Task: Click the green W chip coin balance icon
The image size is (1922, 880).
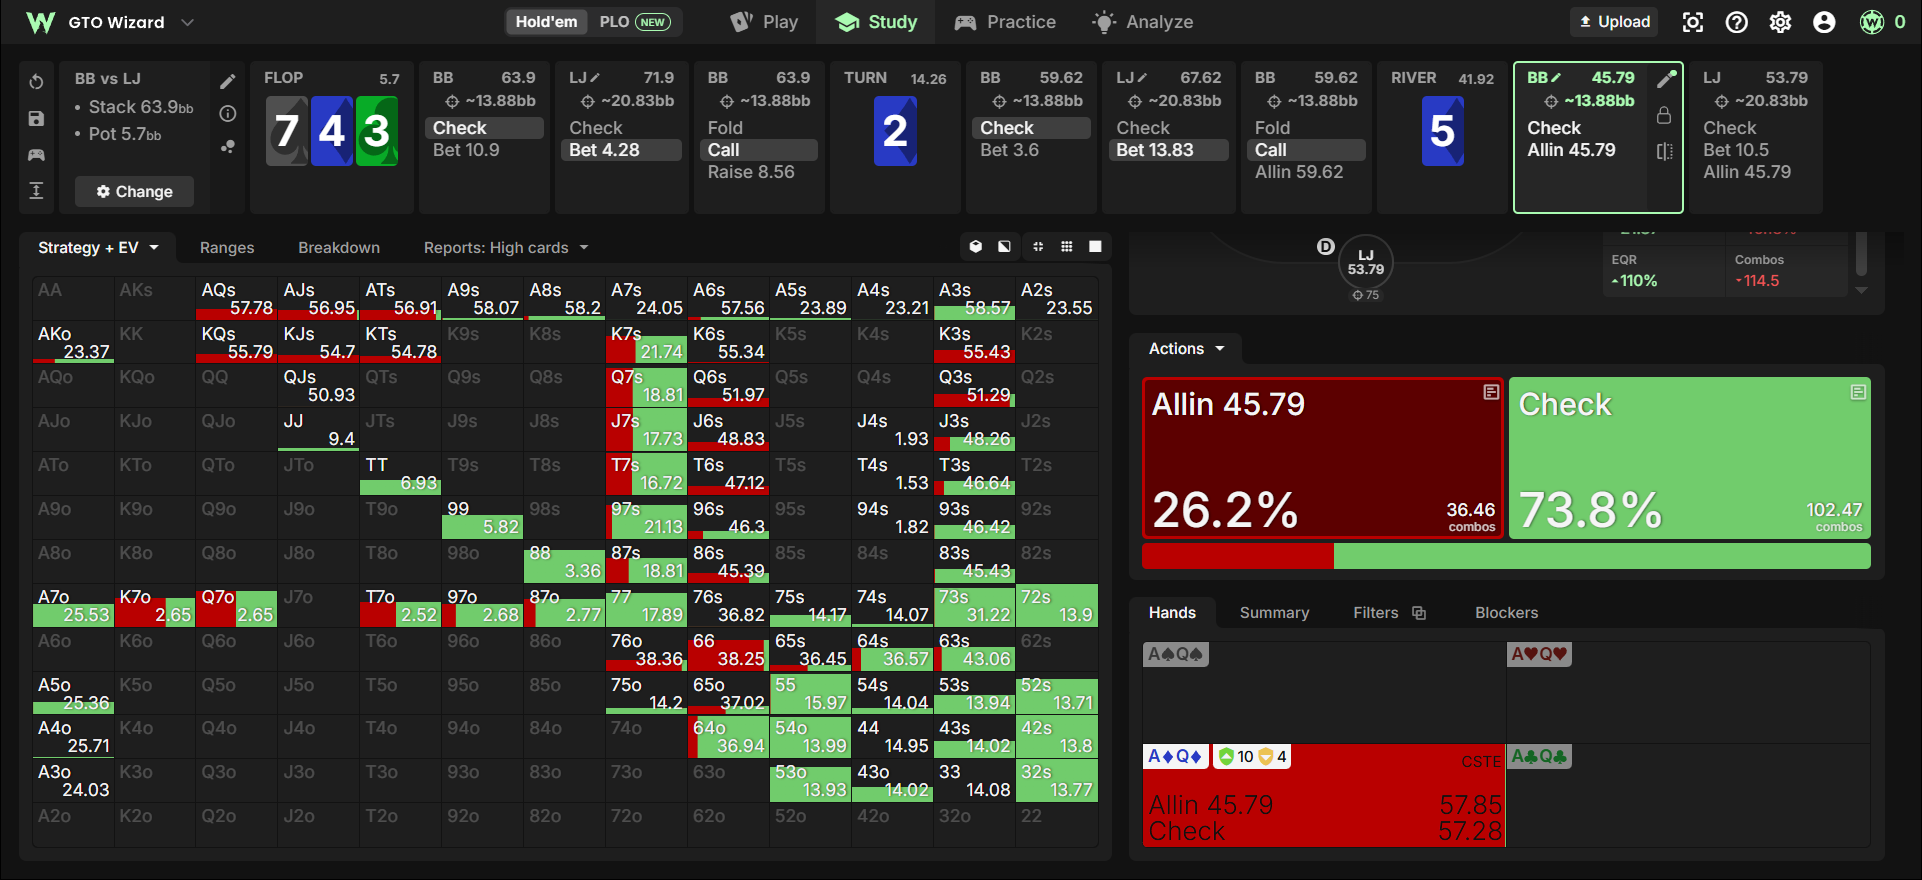Action: coord(1872,22)
